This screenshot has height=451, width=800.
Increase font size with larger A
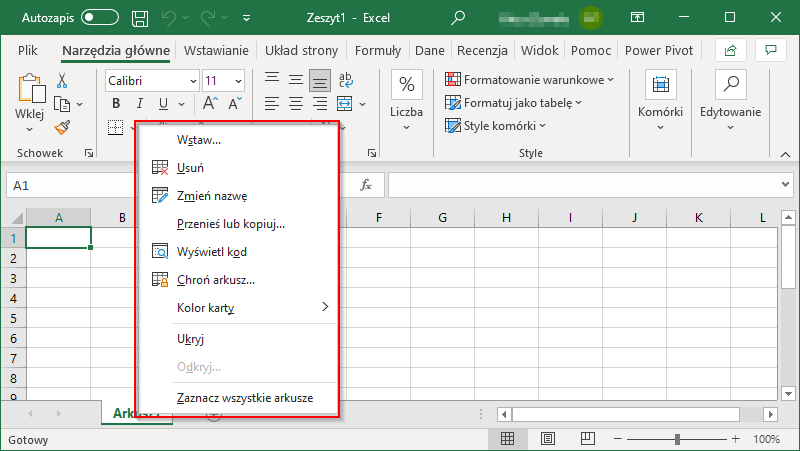click(210, 104)
